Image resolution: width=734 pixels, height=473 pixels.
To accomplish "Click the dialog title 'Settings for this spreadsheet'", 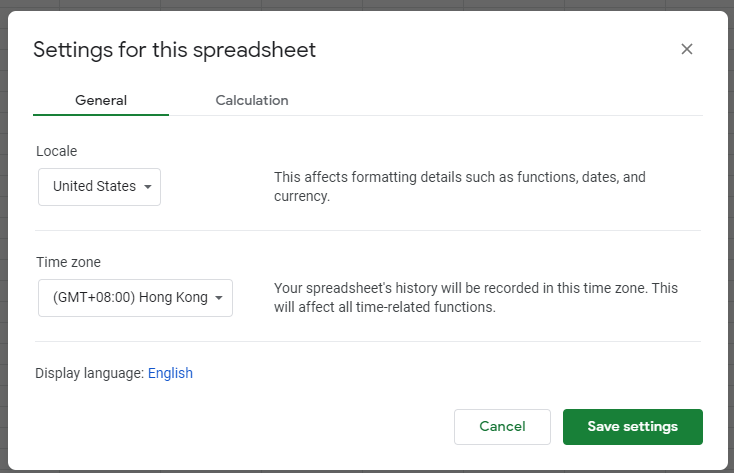I will click(x=175, y=50).
